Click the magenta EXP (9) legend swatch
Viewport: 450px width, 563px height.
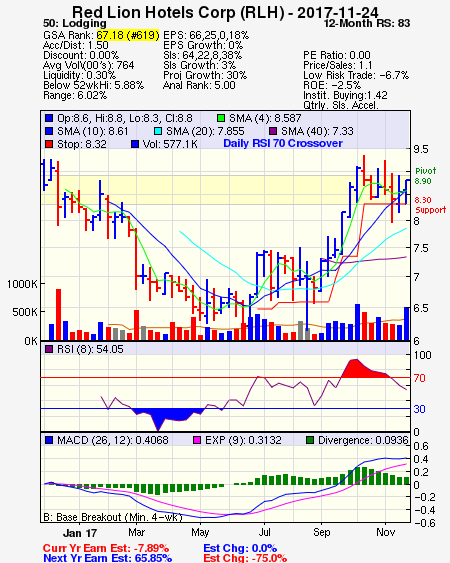click(x=197, y=440)
